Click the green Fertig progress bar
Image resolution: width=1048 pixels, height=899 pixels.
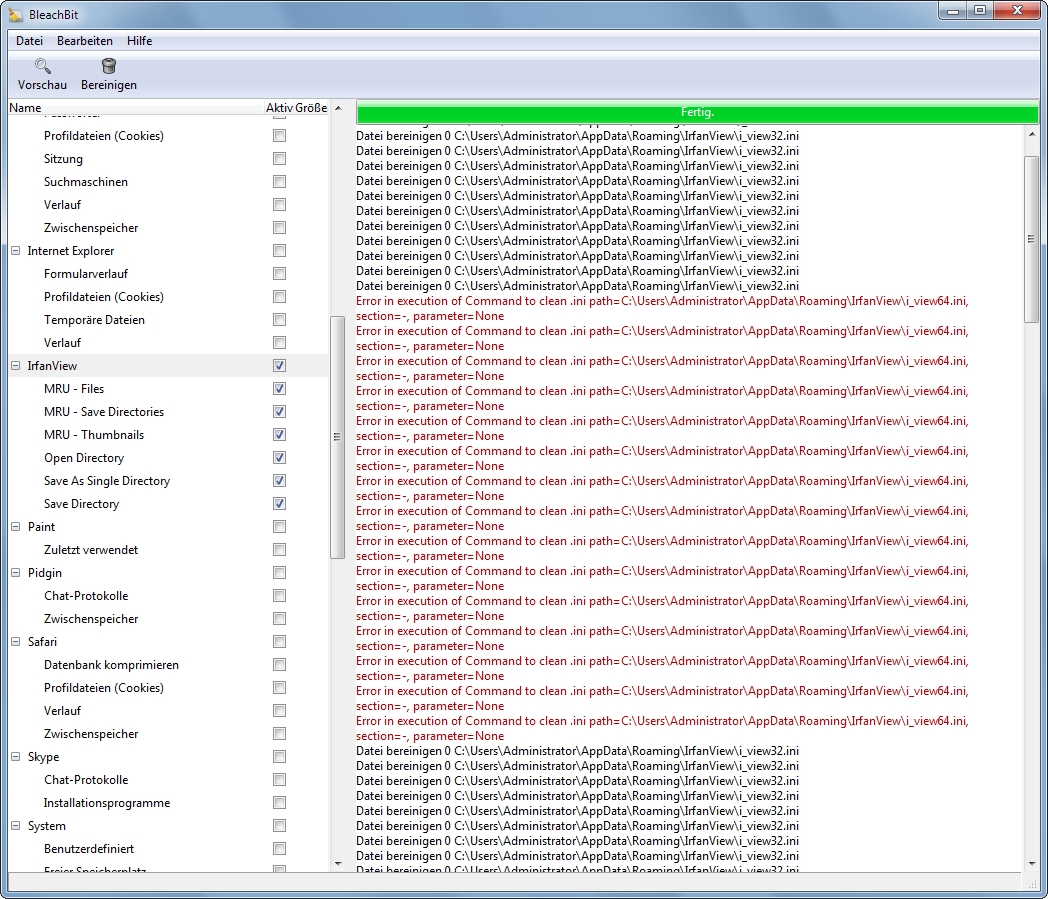point(697,112)
